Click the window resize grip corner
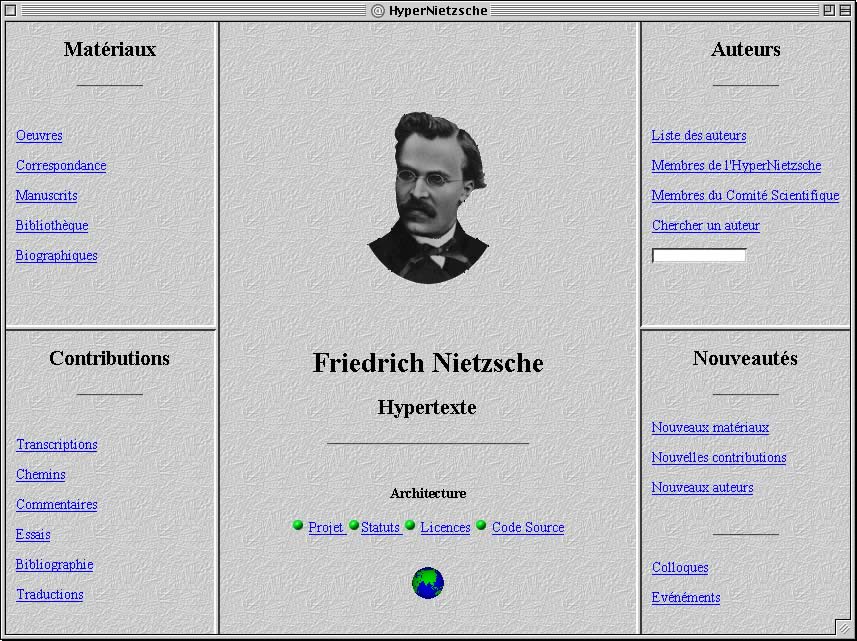This screenshot has width=857, height=641. (844, 627)
